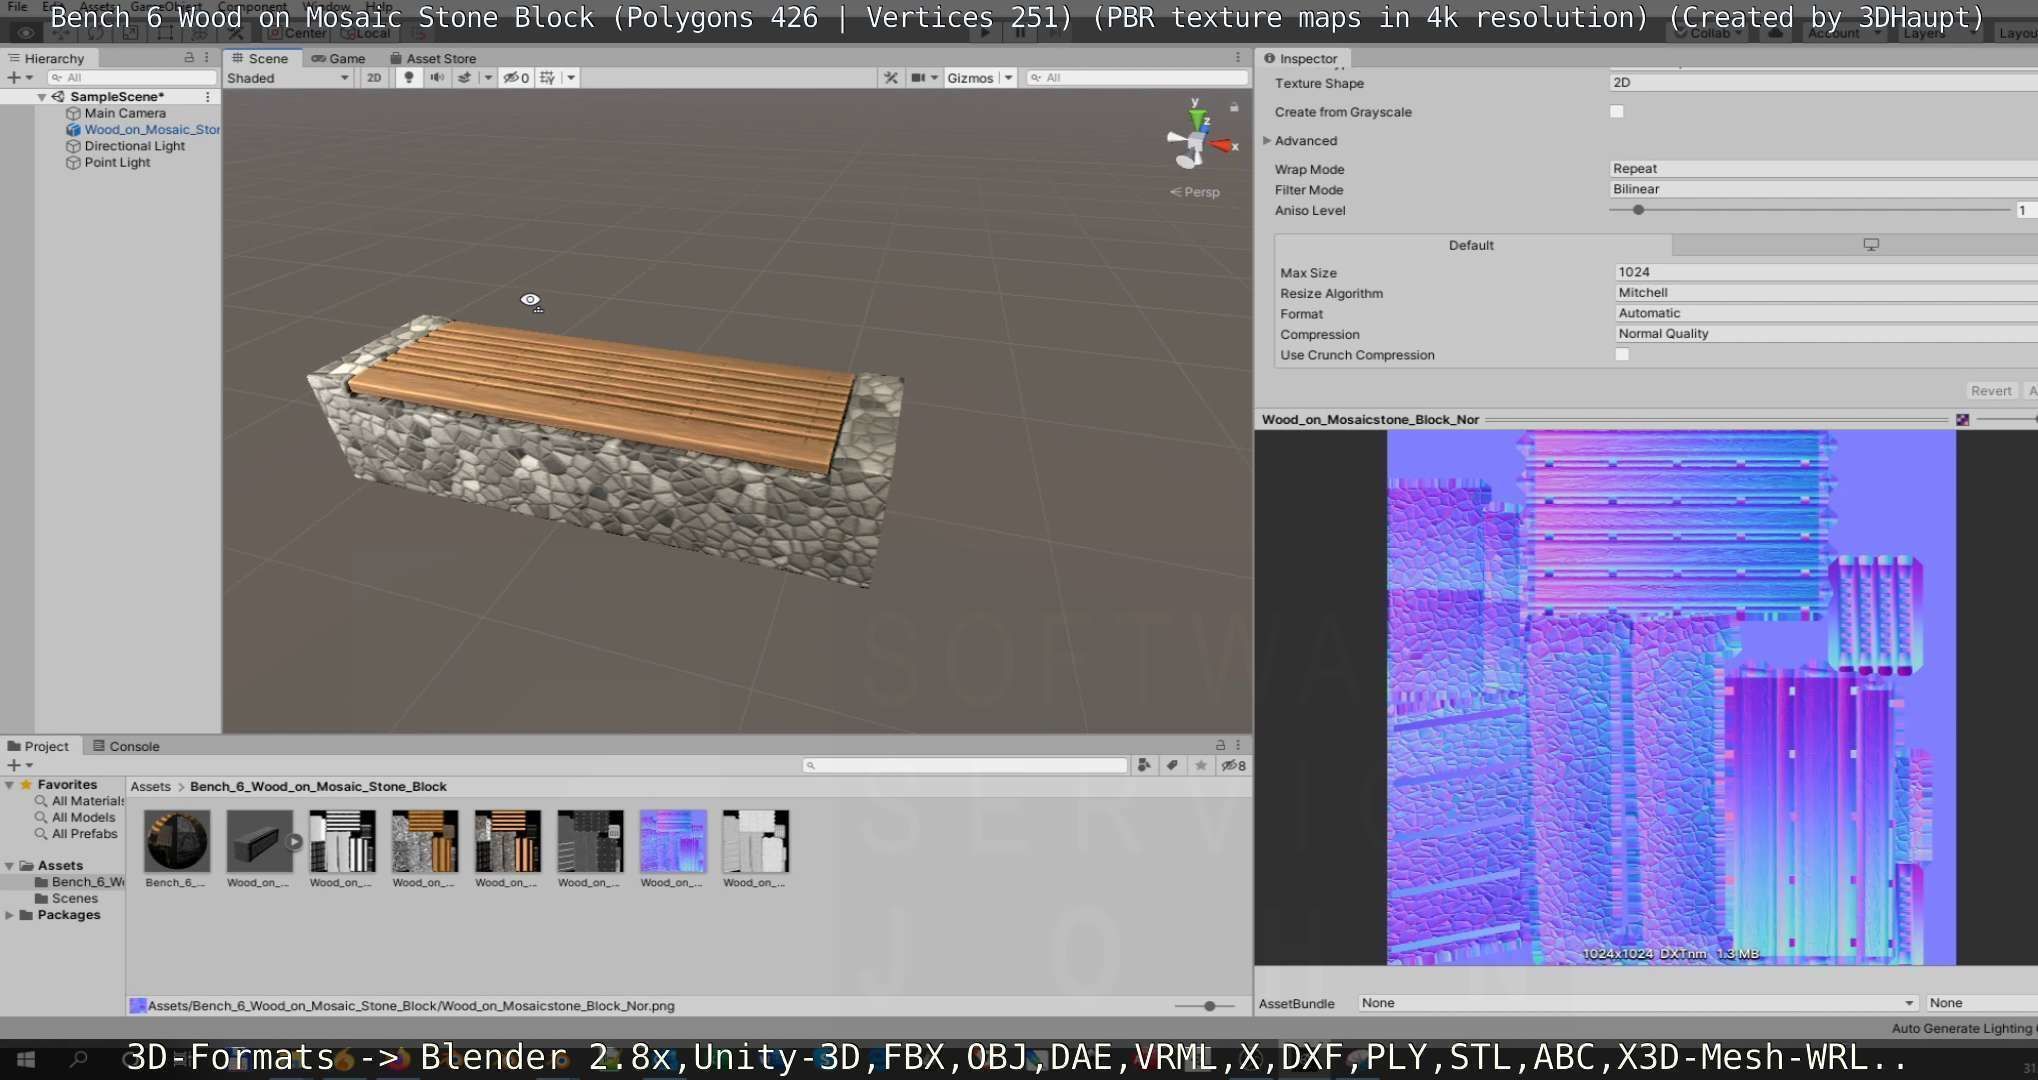Lock the Project panel
The height and width of the screenshot is (1080, 2038).
1220,745
